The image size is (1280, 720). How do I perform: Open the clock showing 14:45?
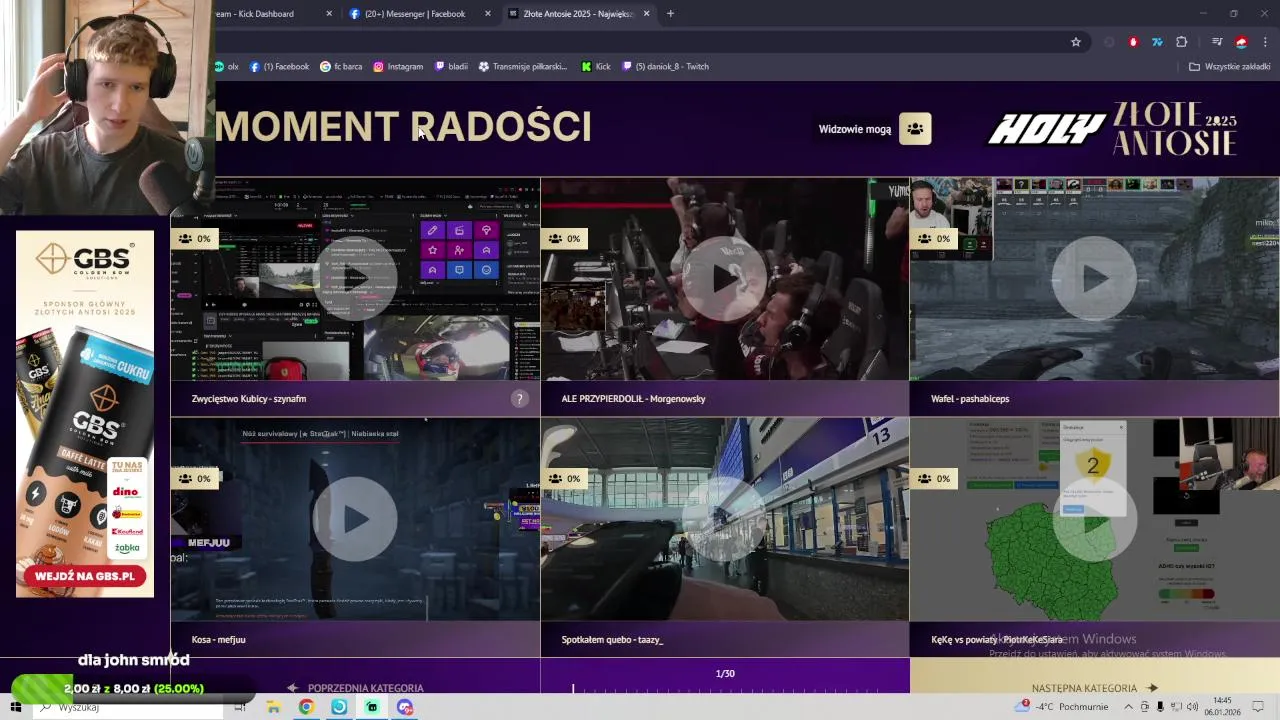click(x=1223, y=707)
